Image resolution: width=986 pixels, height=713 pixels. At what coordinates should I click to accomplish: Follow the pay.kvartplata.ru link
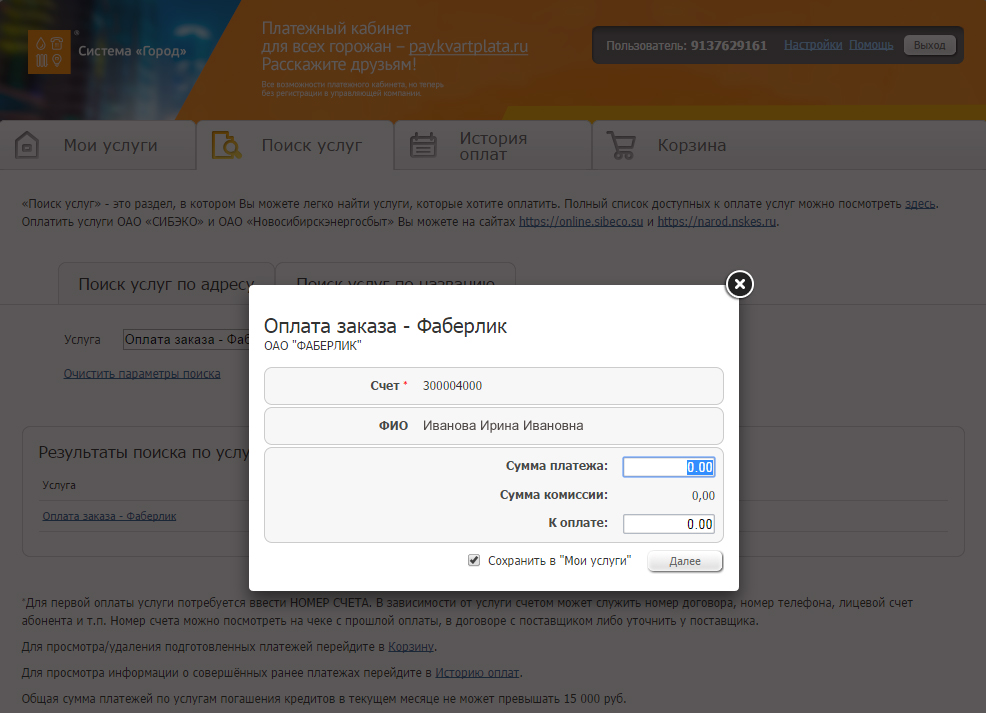click(468, 47)
